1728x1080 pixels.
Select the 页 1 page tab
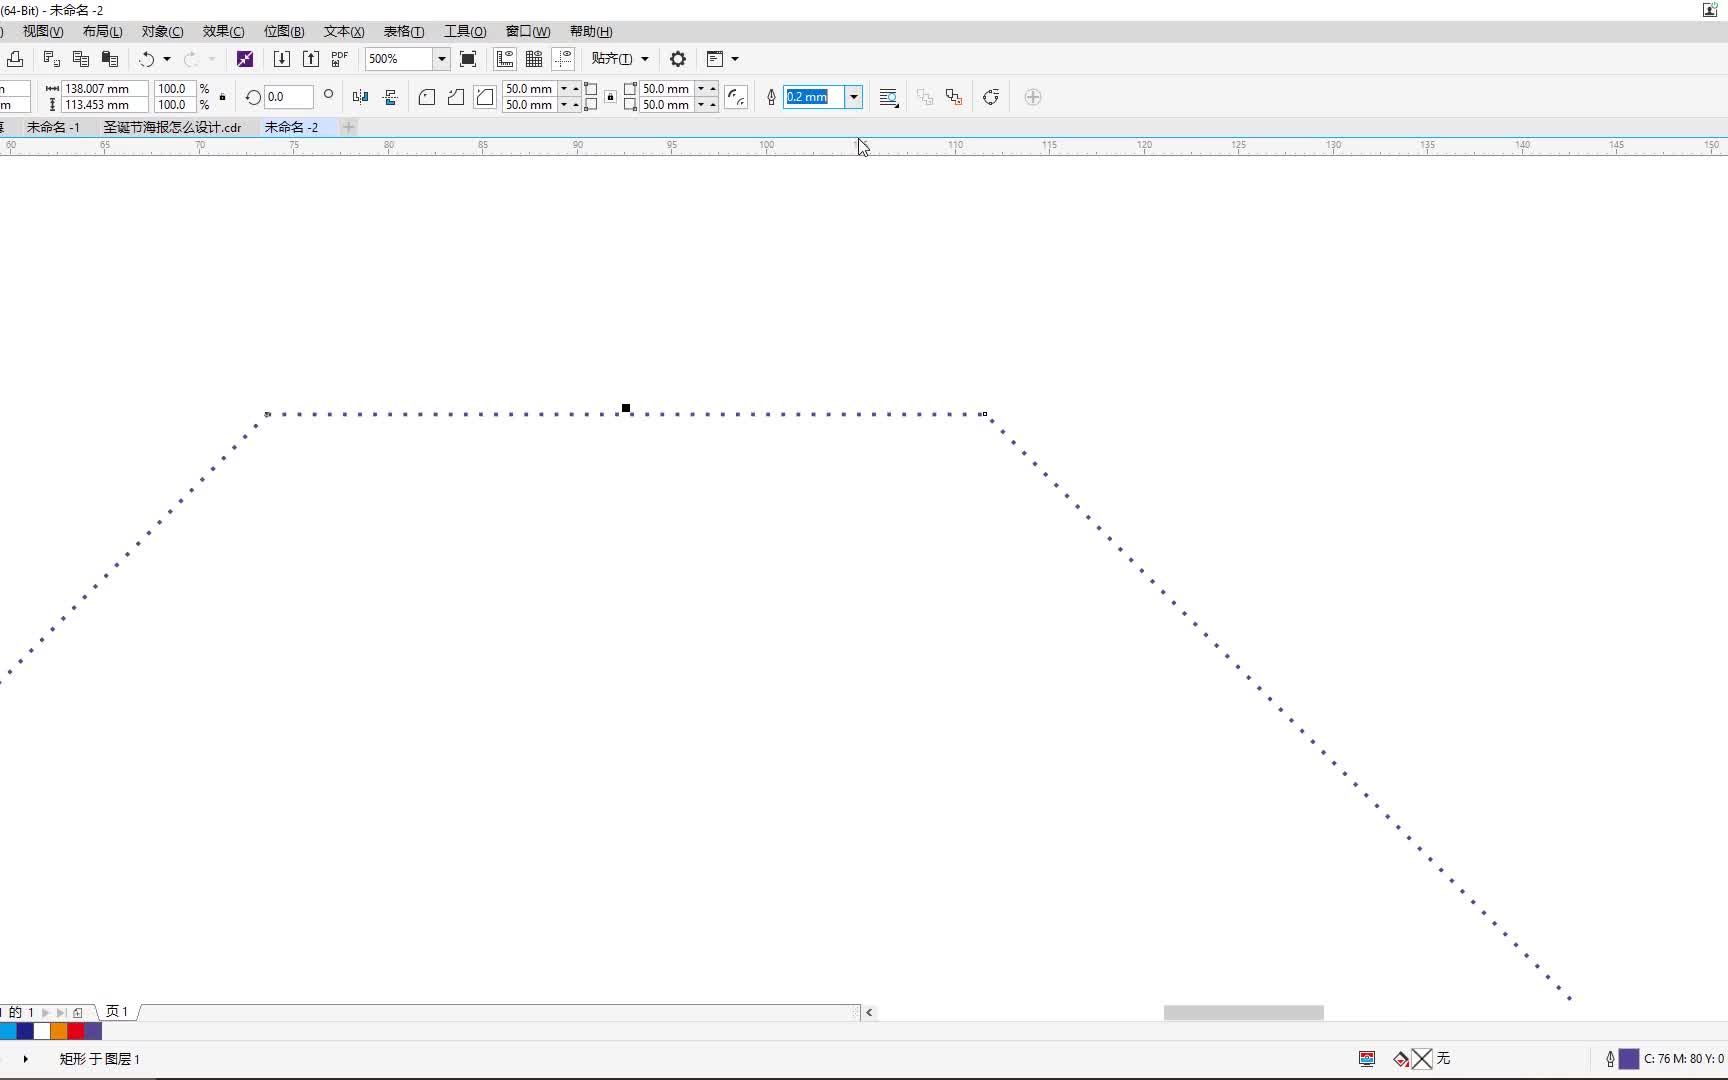pyautogui.click(x=117, y=1012)
